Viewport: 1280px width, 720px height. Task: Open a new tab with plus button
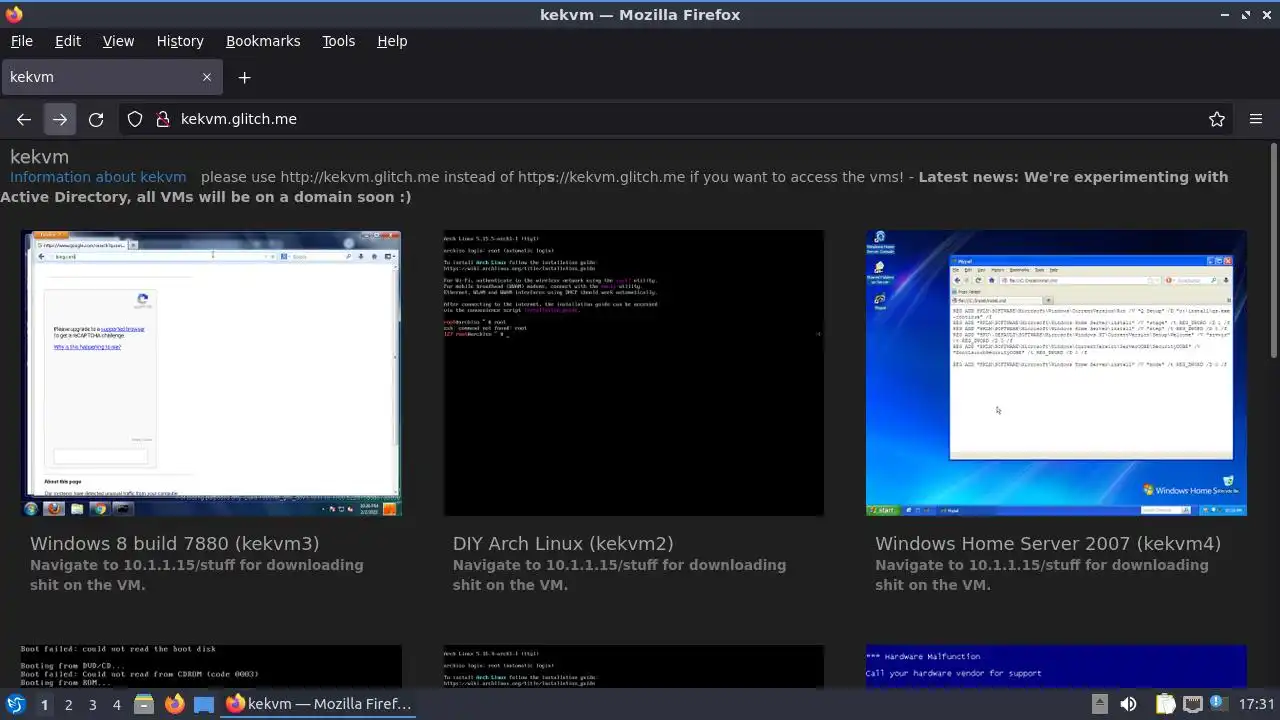pyautogui.click(x=244, y=77)
